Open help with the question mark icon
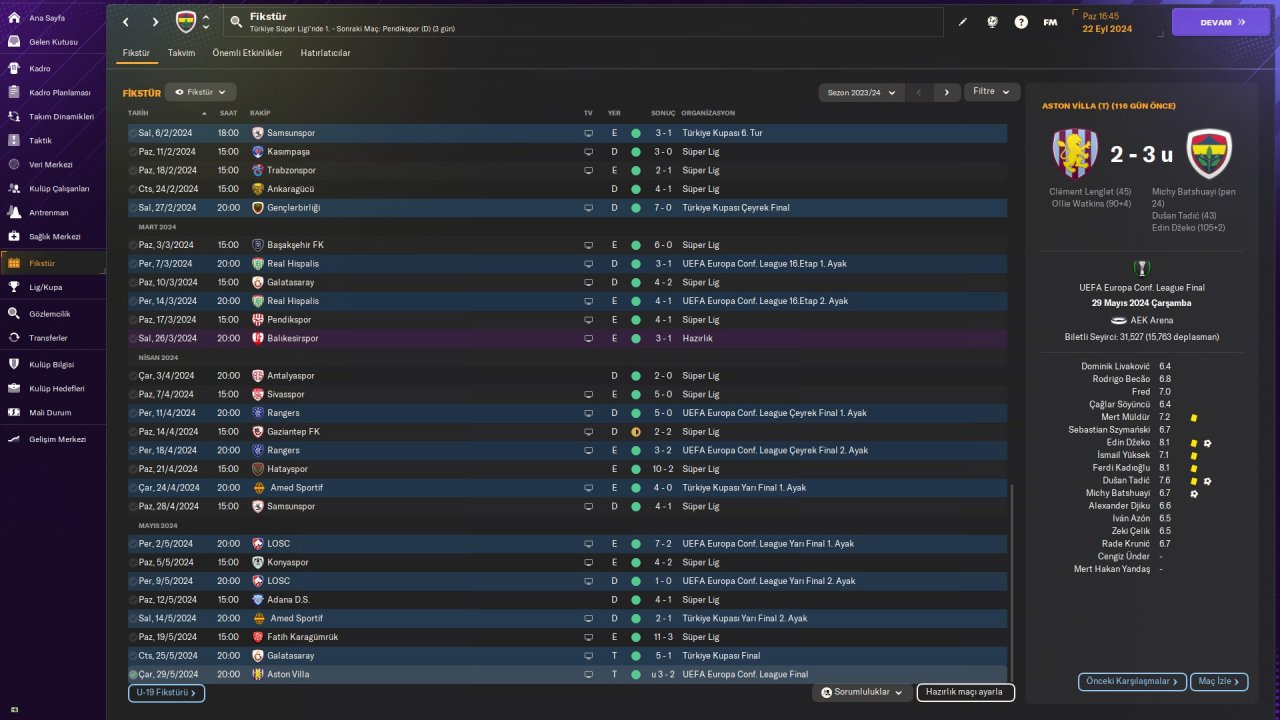 click(x=1021, y=22)
